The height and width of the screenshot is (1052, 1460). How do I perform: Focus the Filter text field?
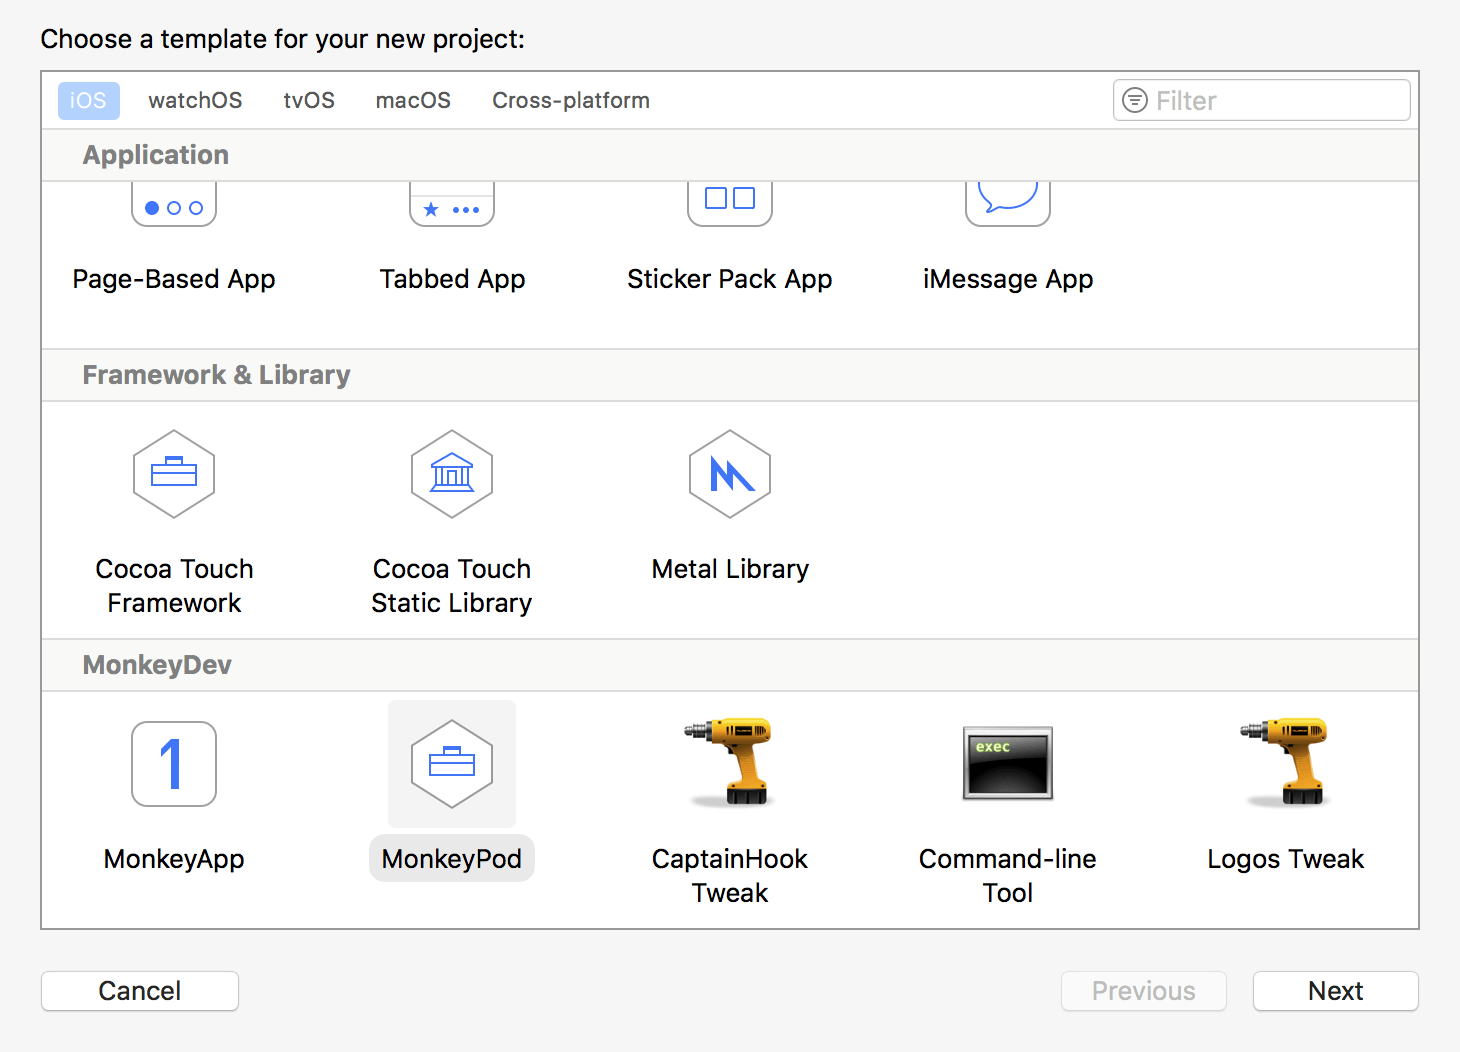pyautogui.click(x=1262, y=100)
